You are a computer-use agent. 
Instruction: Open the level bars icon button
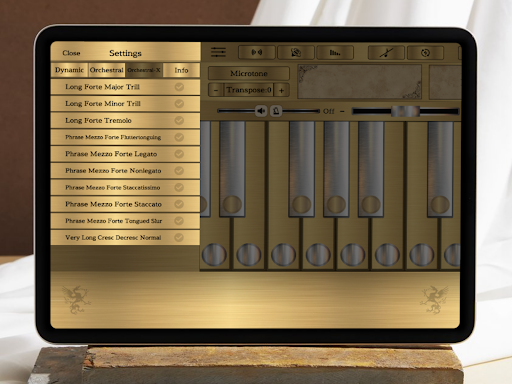[335, 53]
